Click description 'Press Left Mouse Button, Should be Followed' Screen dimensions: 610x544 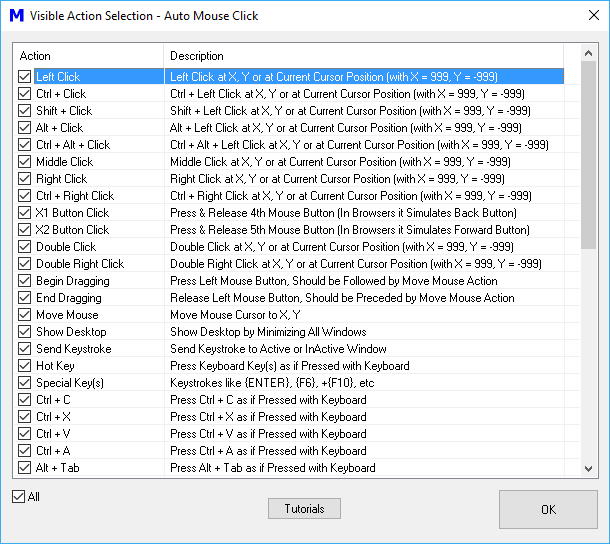click(x=334, y=281)
